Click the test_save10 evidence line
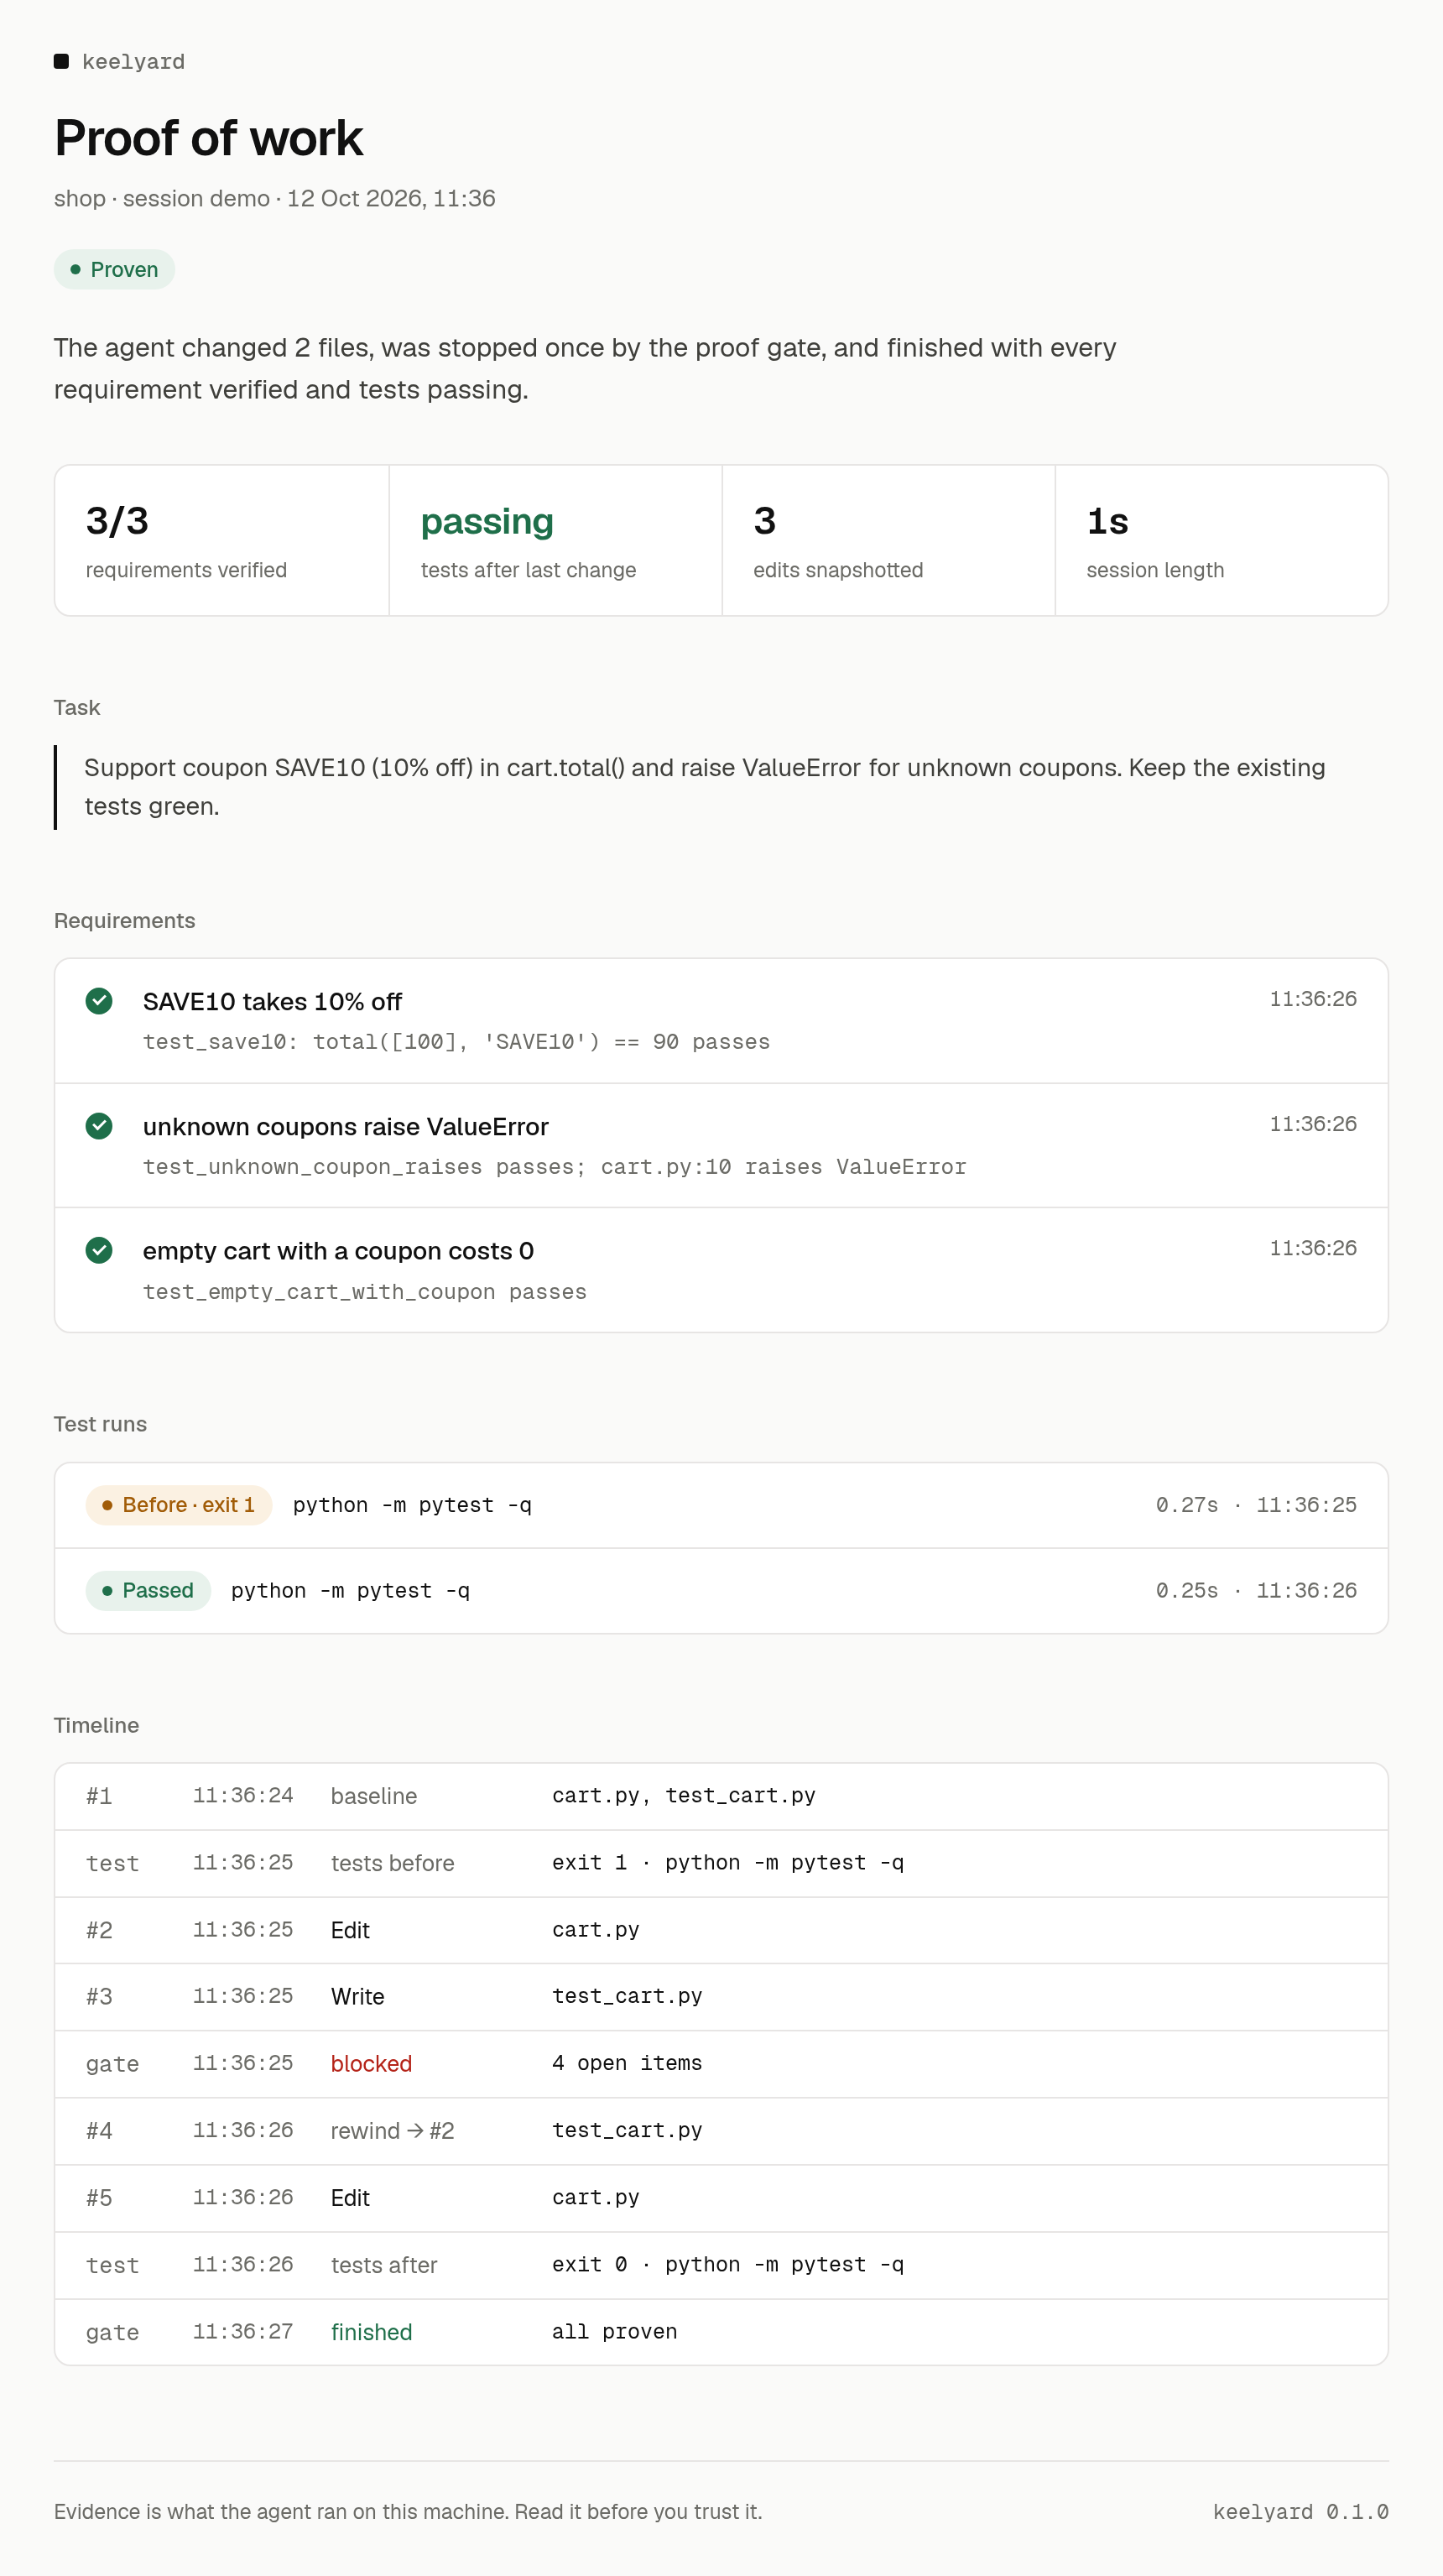1443x2576 pixels. pos(456,1042)
